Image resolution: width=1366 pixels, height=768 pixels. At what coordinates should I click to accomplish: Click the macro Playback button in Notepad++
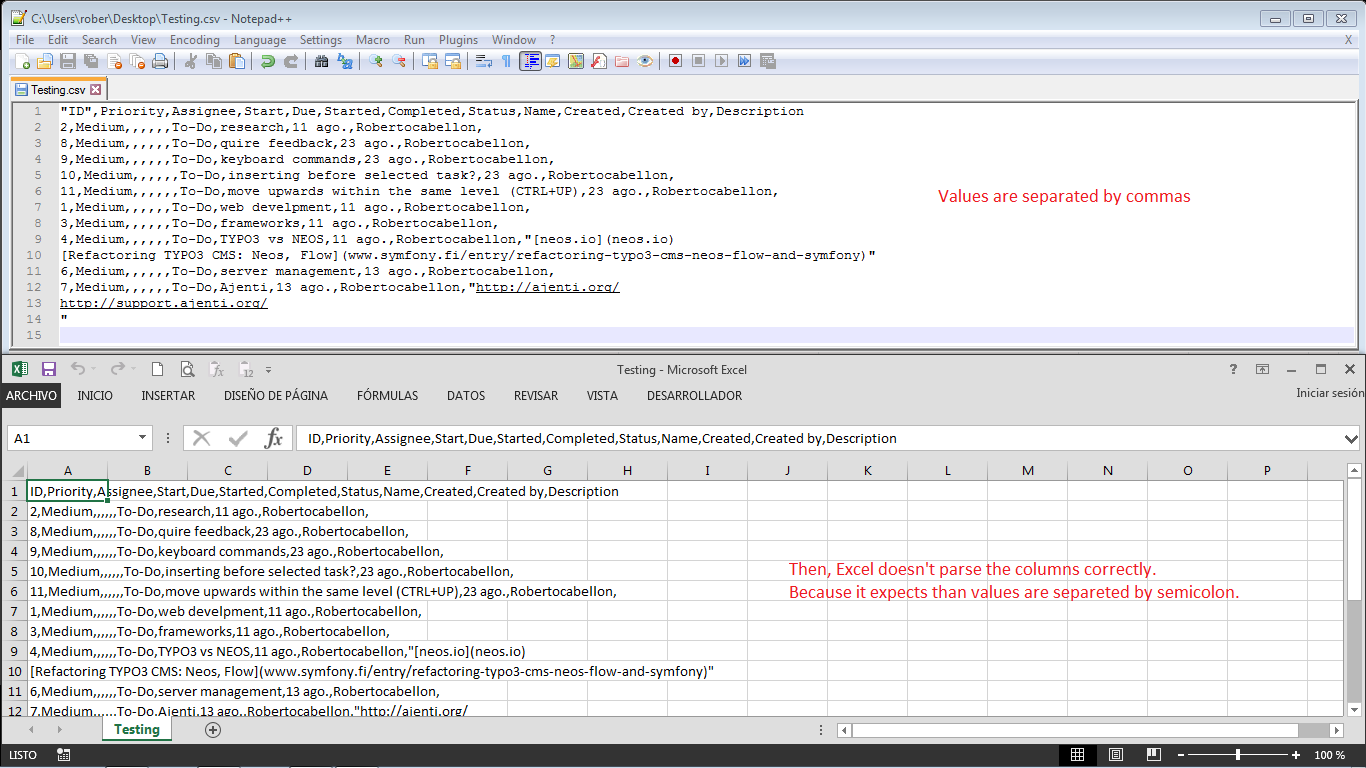pyautogui.click(x=722, y=61)
